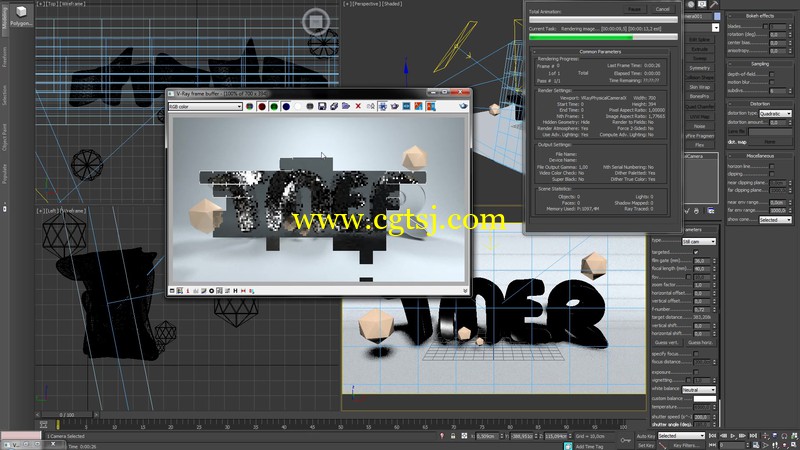The width and height of the screenshot is (800, 450).
Task: Click the Polygon modeling cube icon
Action: (21, 12)
